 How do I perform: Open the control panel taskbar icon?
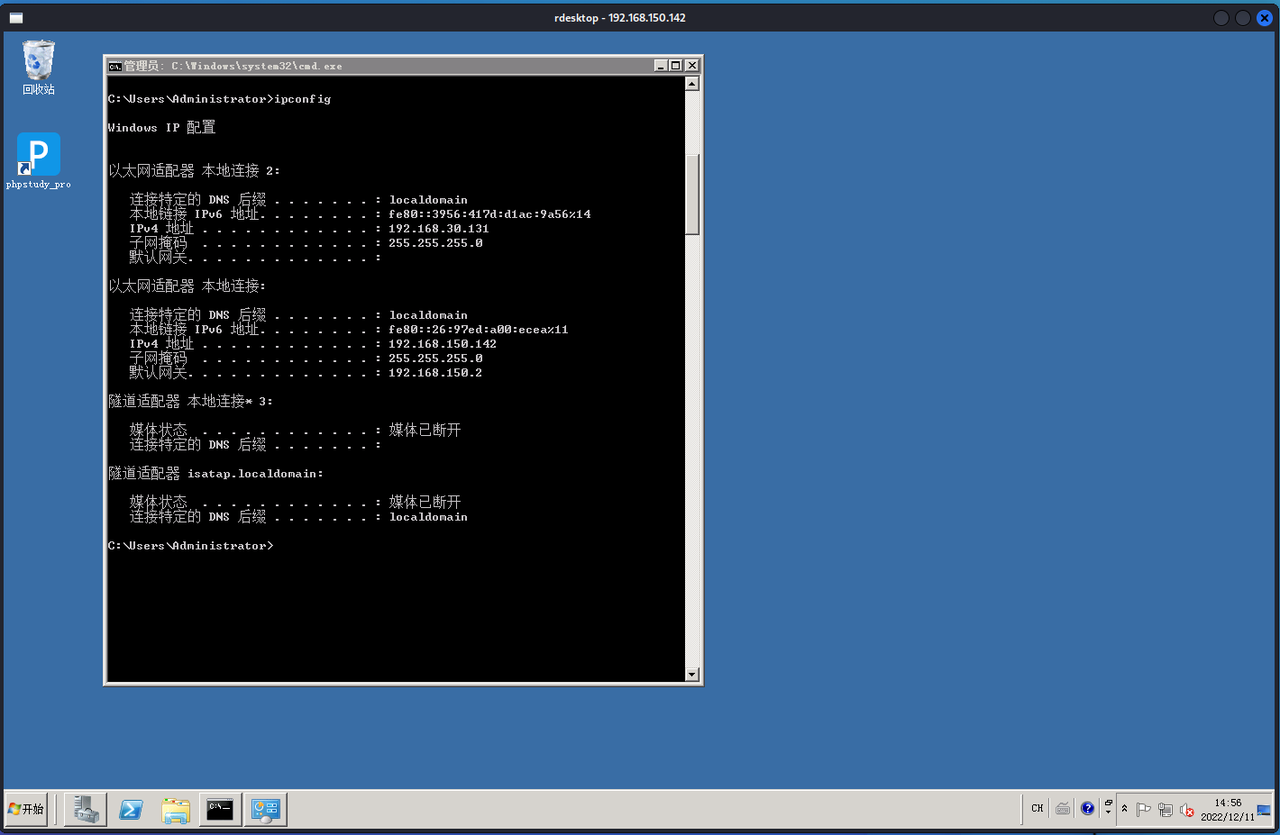pyautogui.click(x=265, y=809)
